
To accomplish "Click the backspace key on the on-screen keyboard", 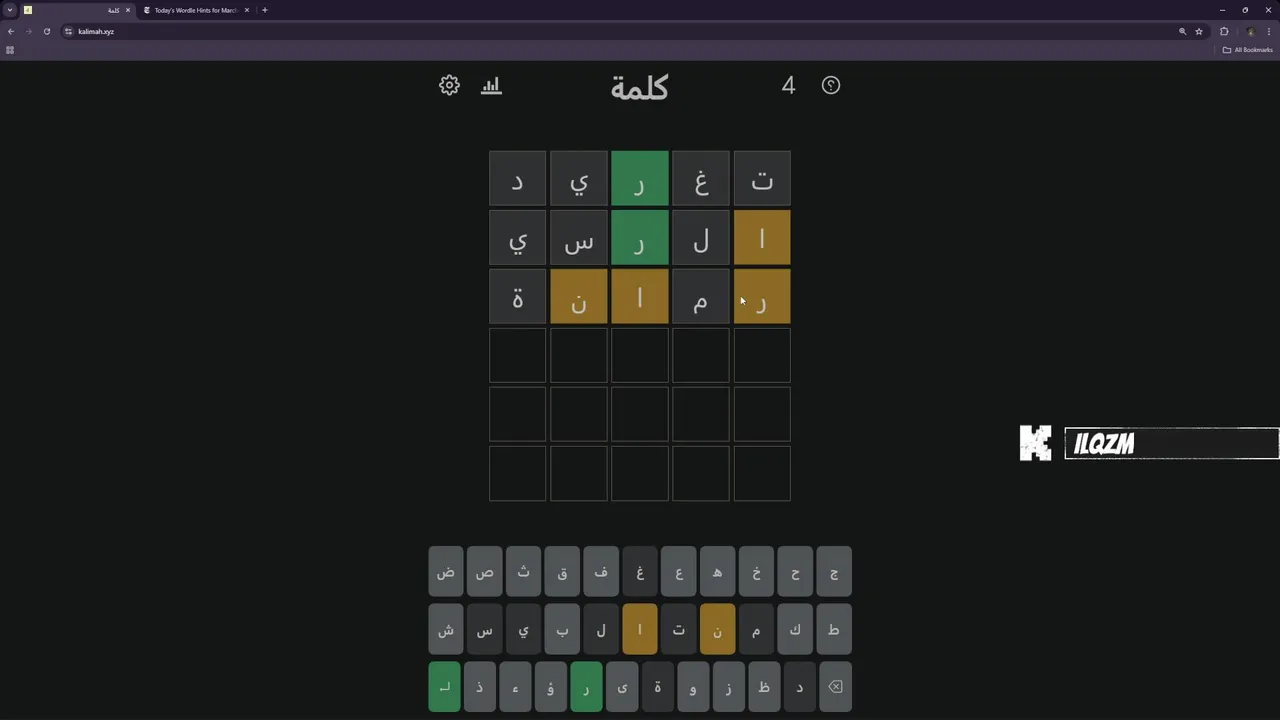I will [835, 687].
